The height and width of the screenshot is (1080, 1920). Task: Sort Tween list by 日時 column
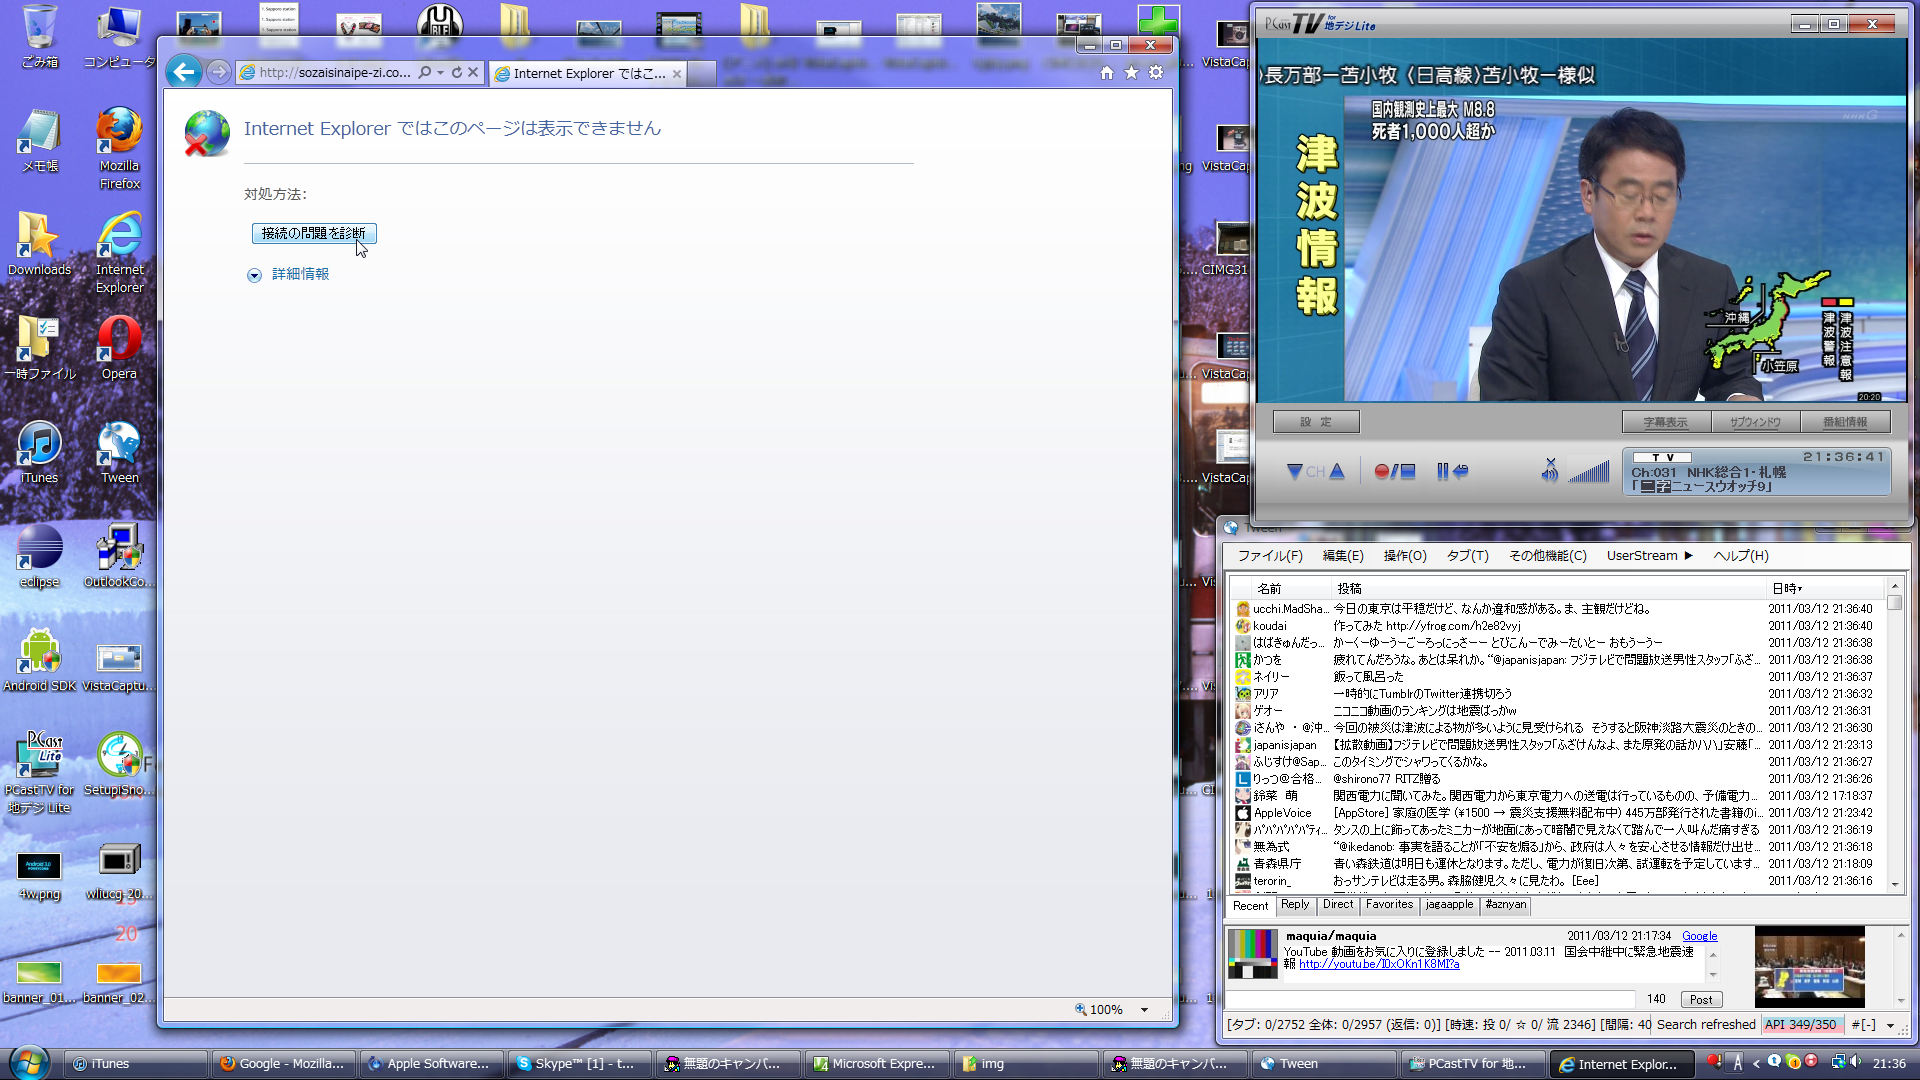coord(1825,588)
